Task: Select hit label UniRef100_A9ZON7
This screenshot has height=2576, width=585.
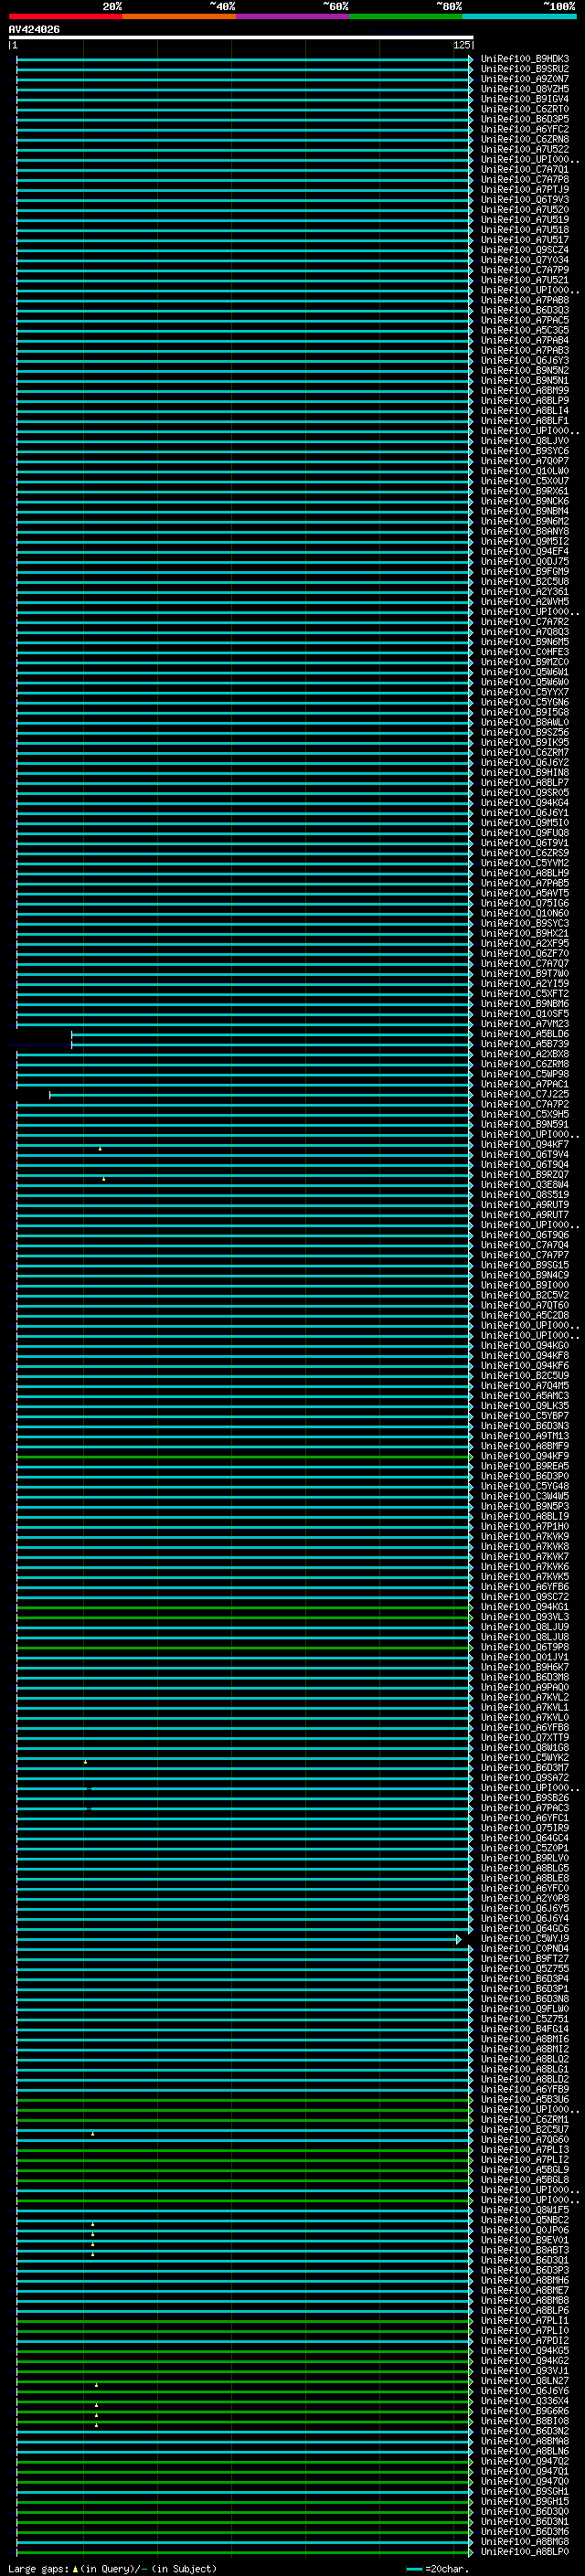Action: coord(525,79)
